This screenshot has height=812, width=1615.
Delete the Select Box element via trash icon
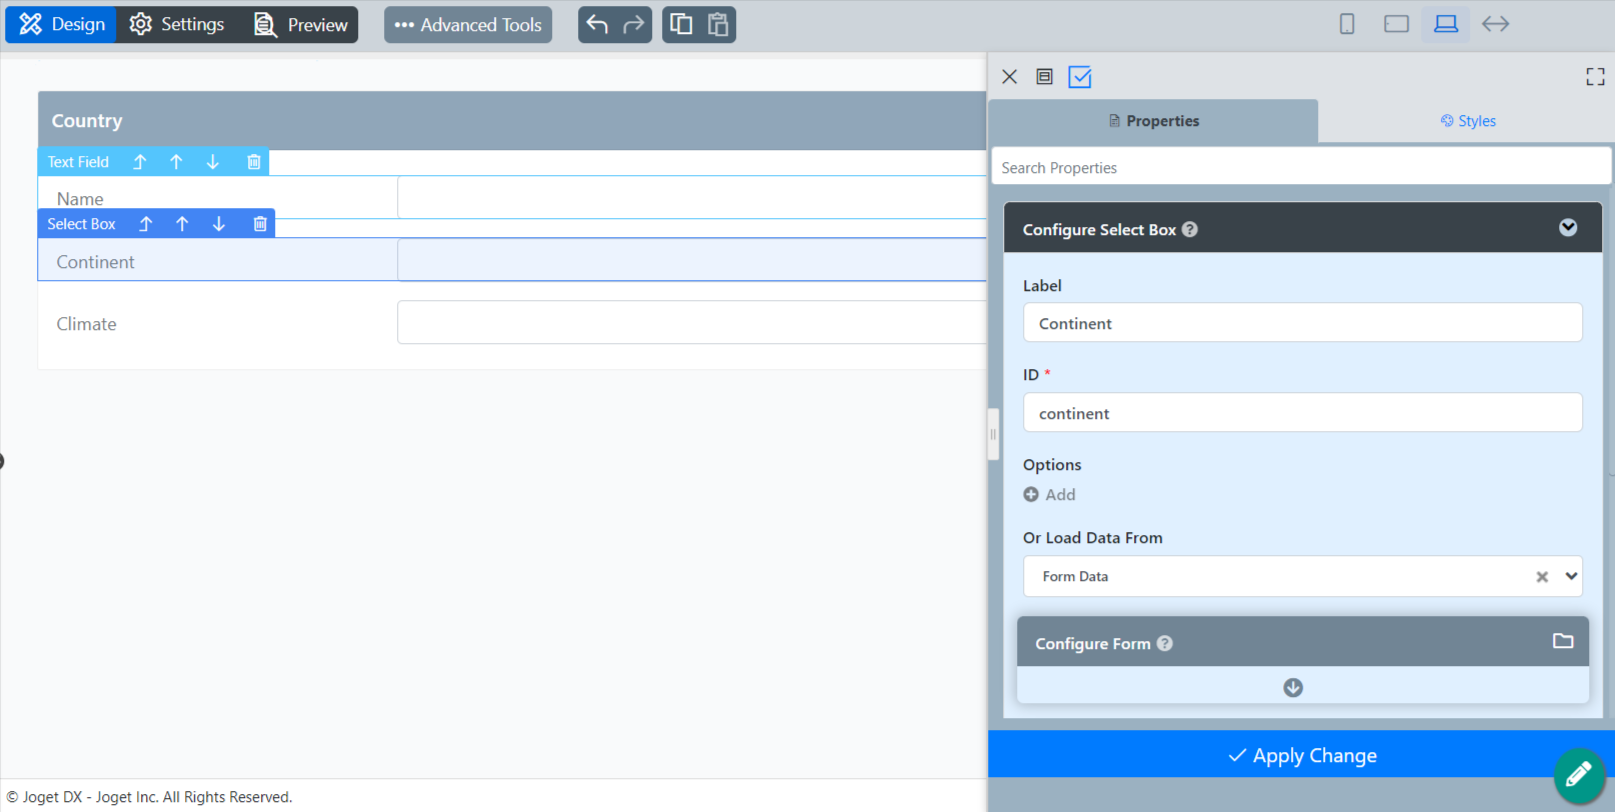tap(260, 224)
